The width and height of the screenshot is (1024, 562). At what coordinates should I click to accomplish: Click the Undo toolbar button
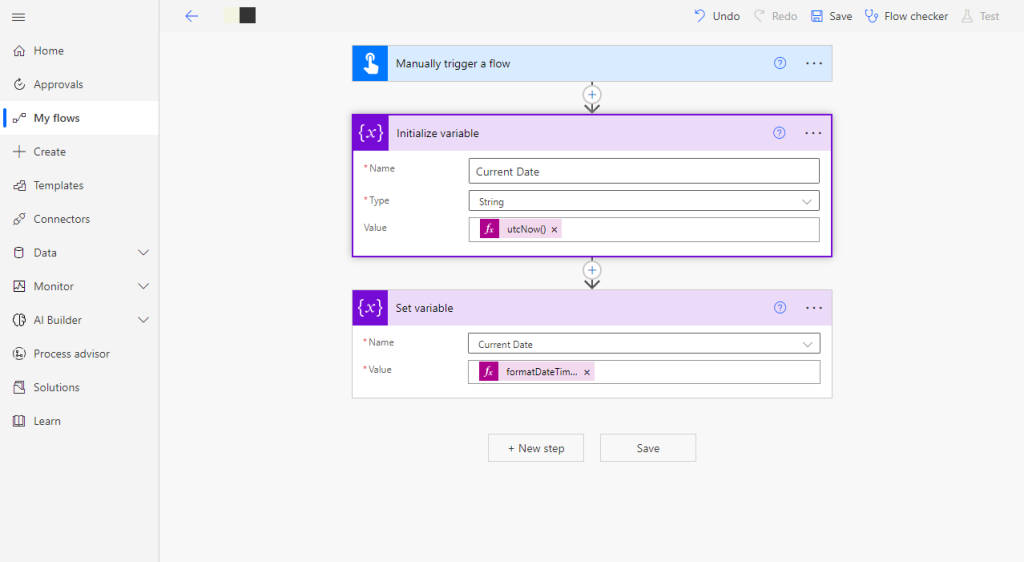coord(716,16)
